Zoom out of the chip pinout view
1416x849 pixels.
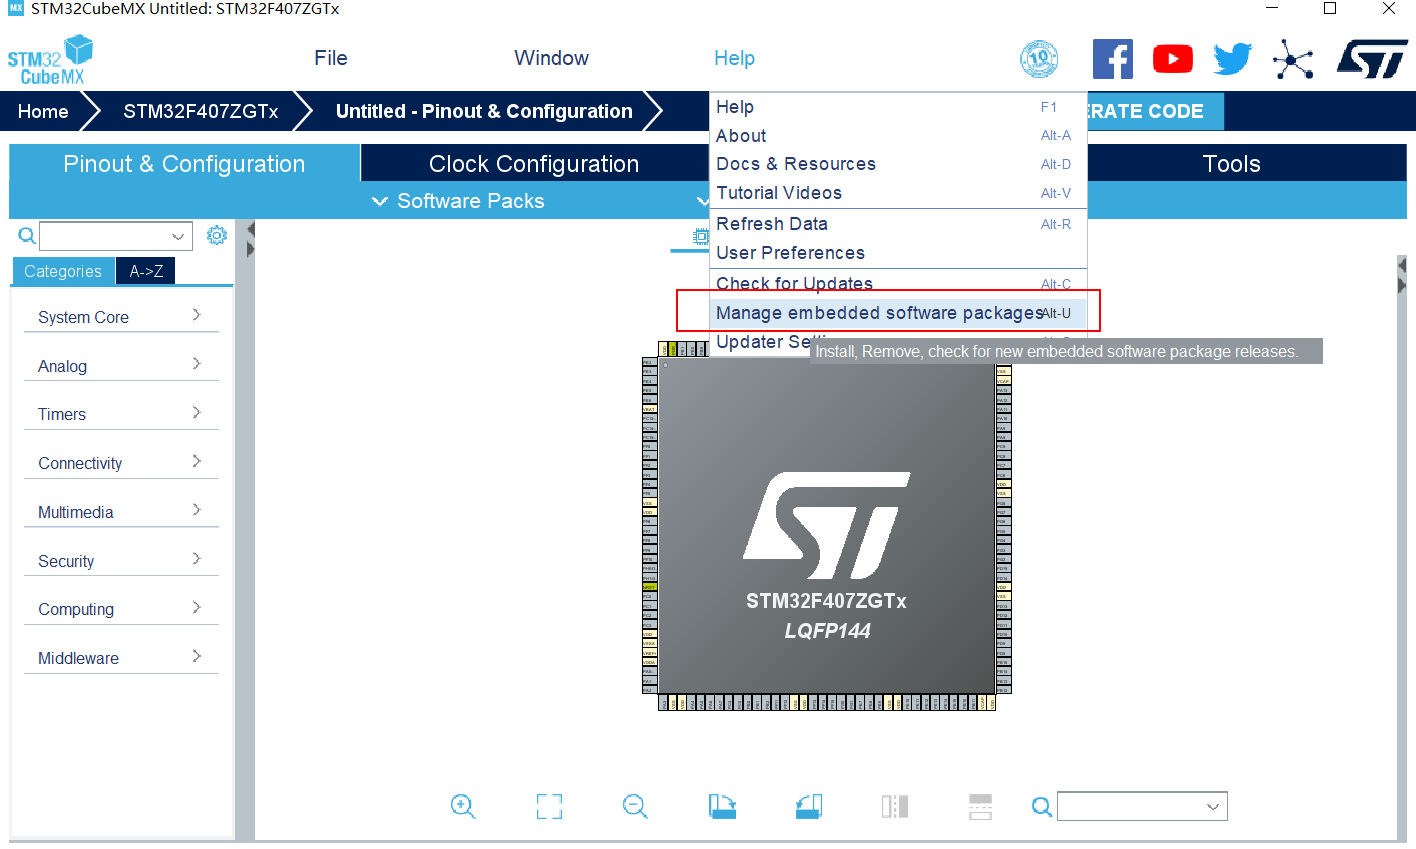coord(635,806)
